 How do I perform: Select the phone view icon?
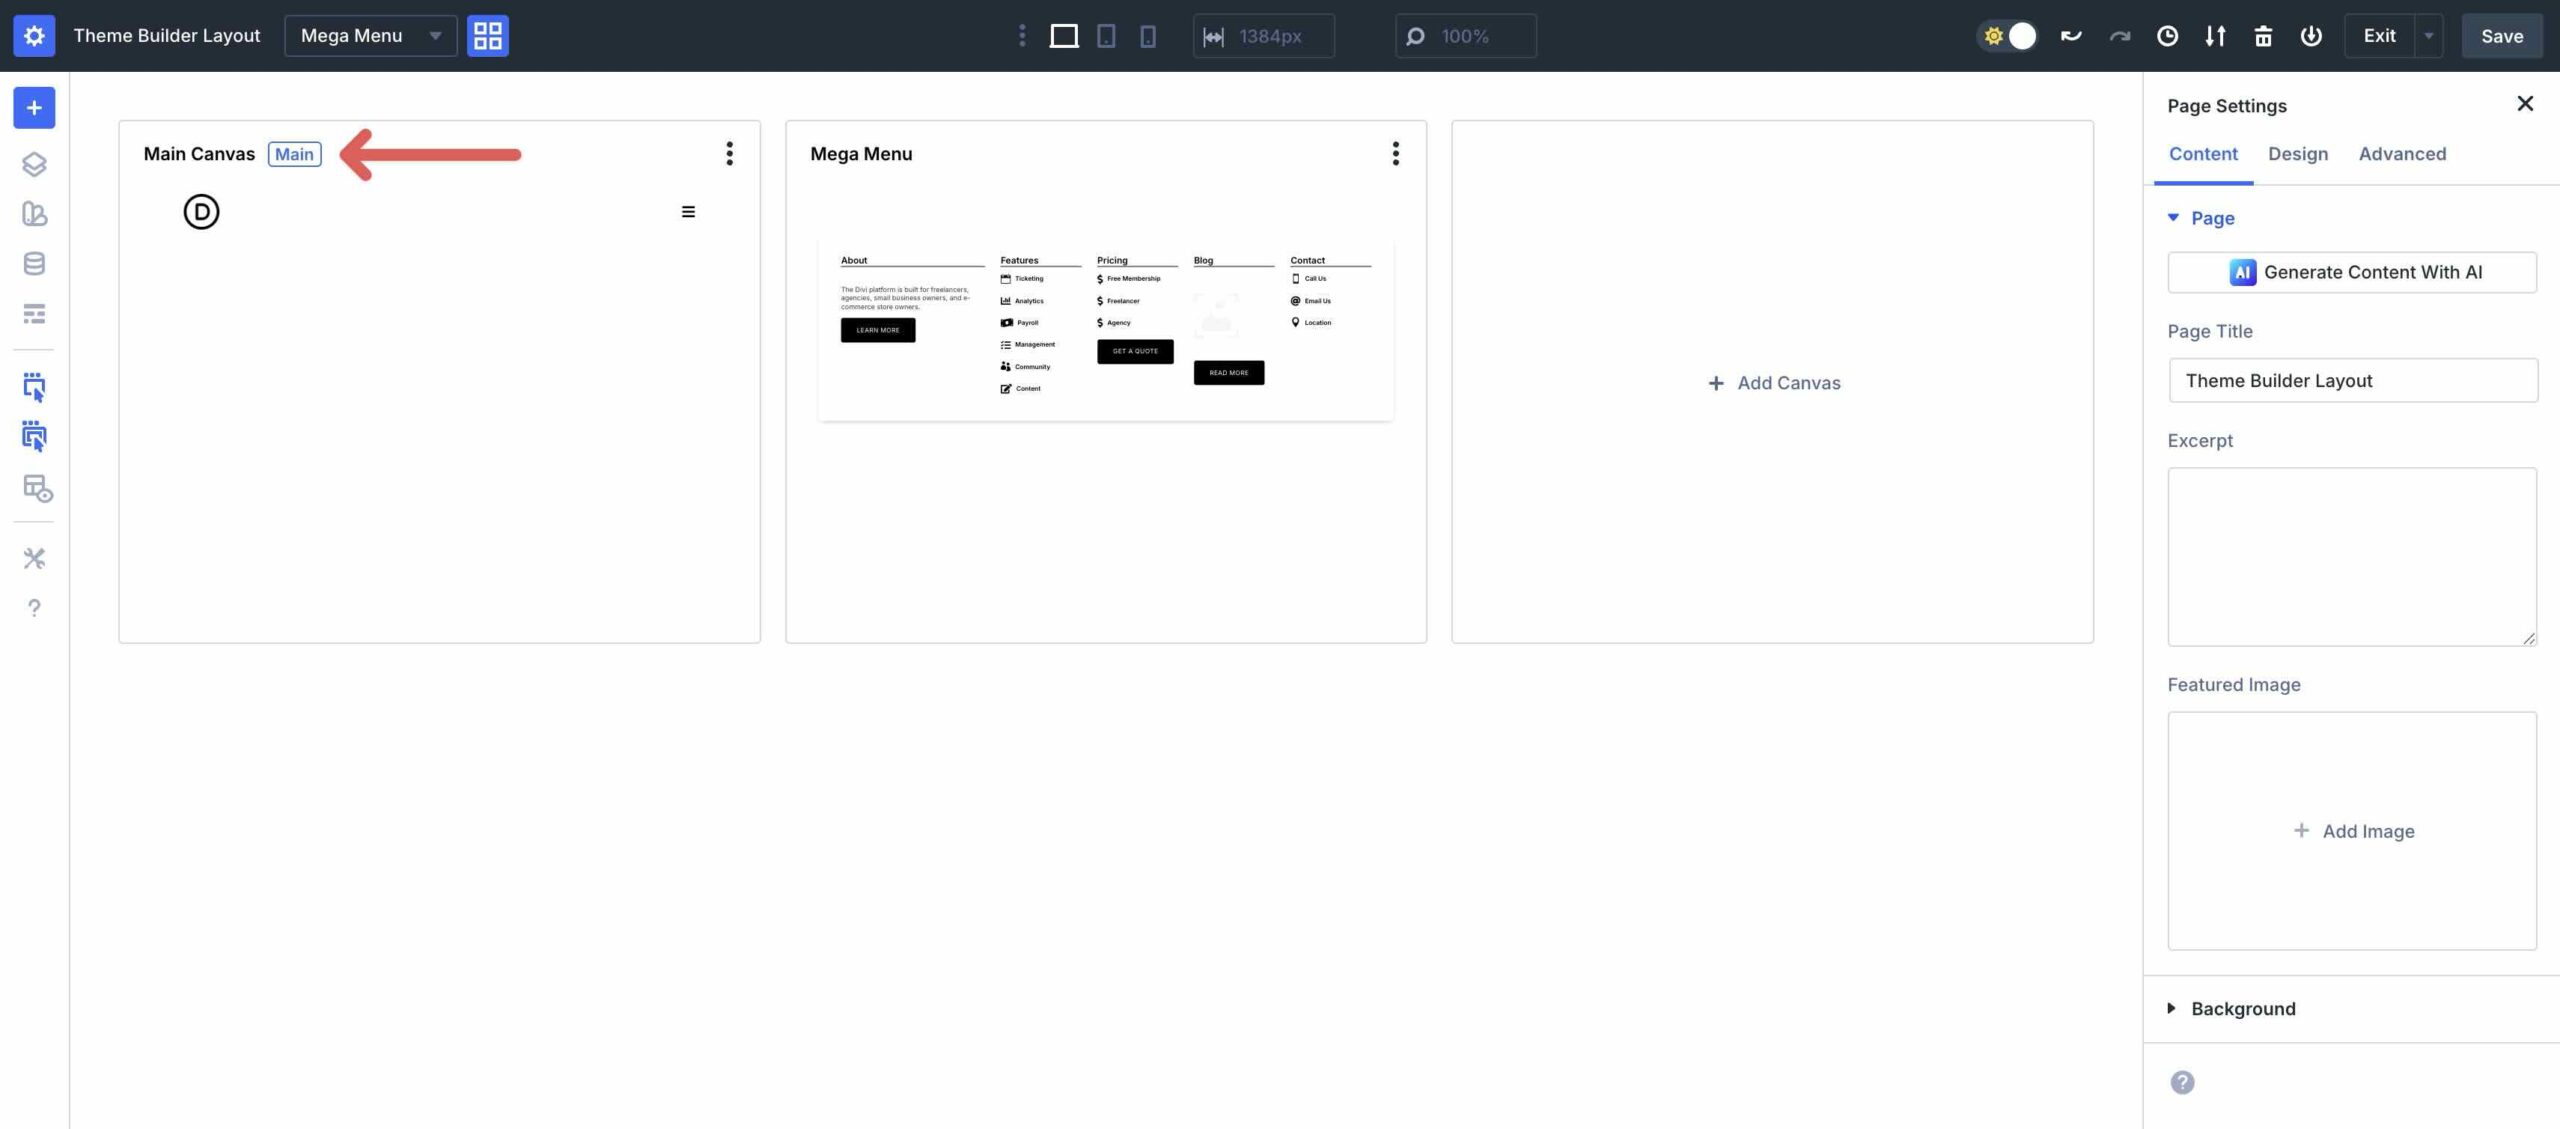pyautogui.click(x=1148, y=36)
